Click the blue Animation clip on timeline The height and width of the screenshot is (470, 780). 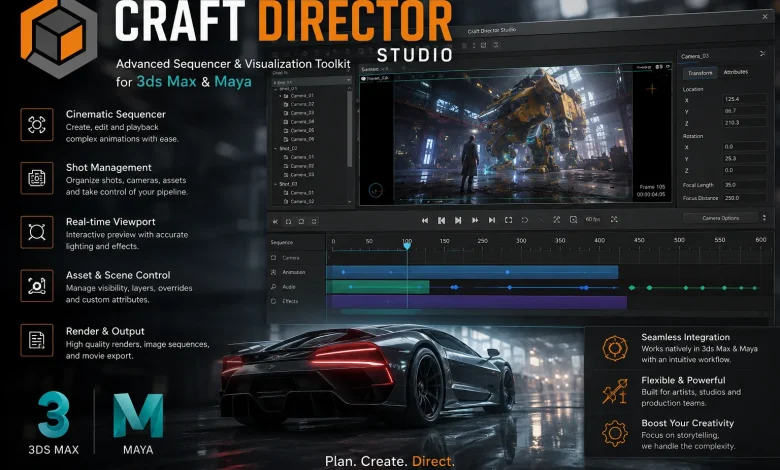472,272
